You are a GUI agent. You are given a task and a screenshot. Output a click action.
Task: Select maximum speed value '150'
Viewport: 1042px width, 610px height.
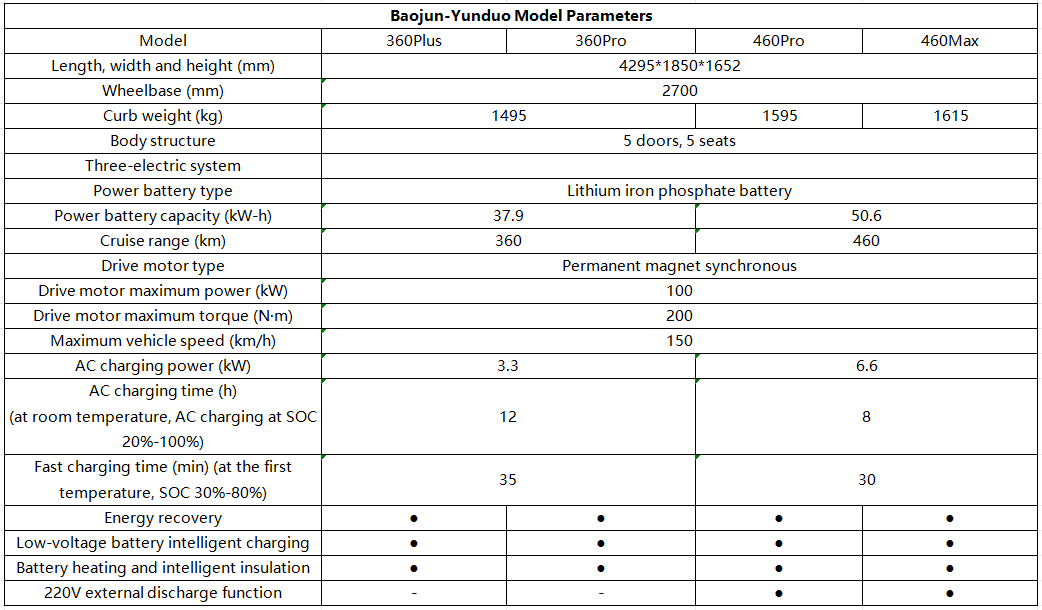click(679, 341)
